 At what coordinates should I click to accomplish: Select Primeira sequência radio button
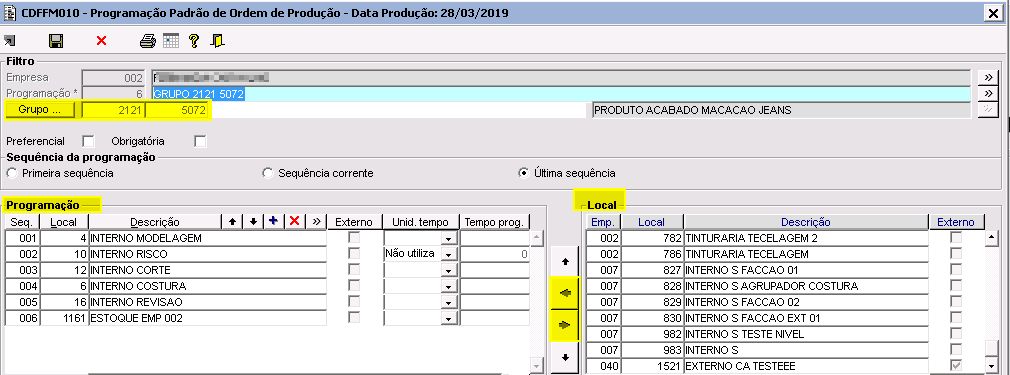[12, 173]
